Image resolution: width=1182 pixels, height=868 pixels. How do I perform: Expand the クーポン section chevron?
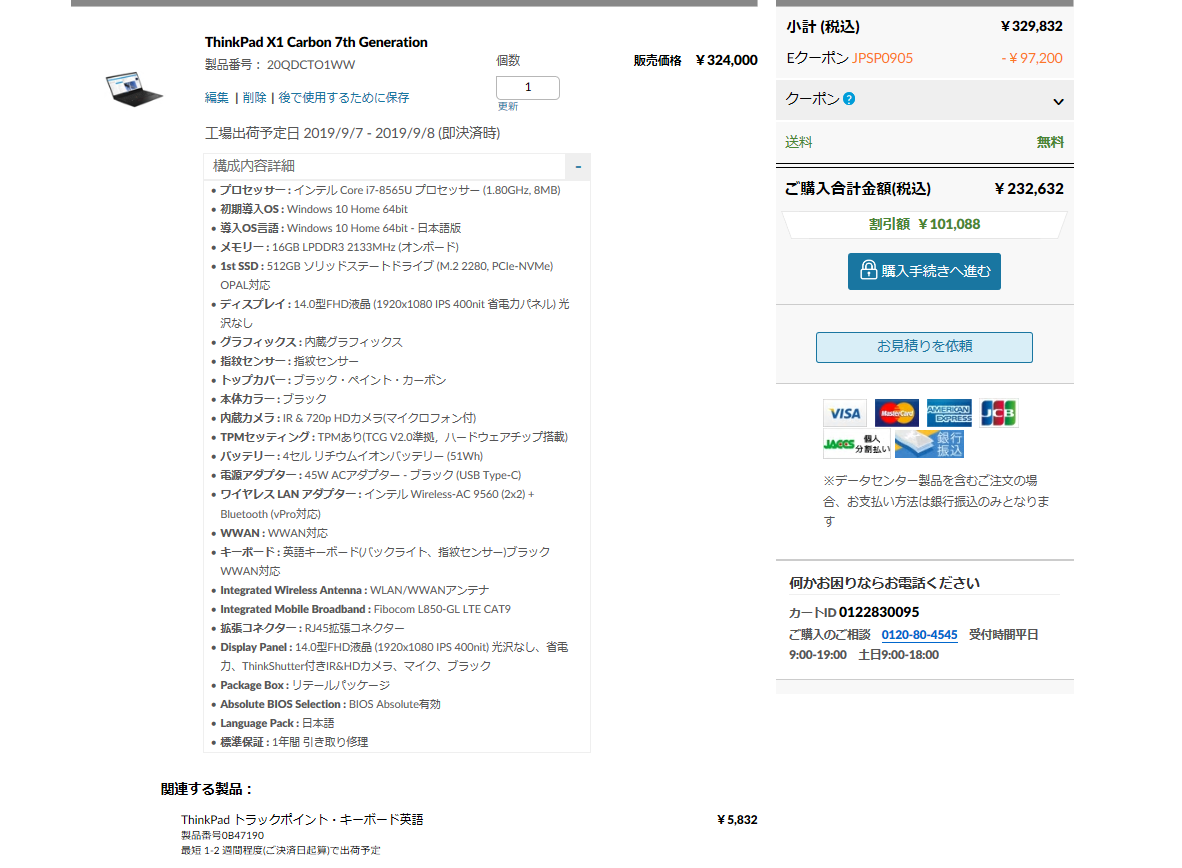point(1058,101)
